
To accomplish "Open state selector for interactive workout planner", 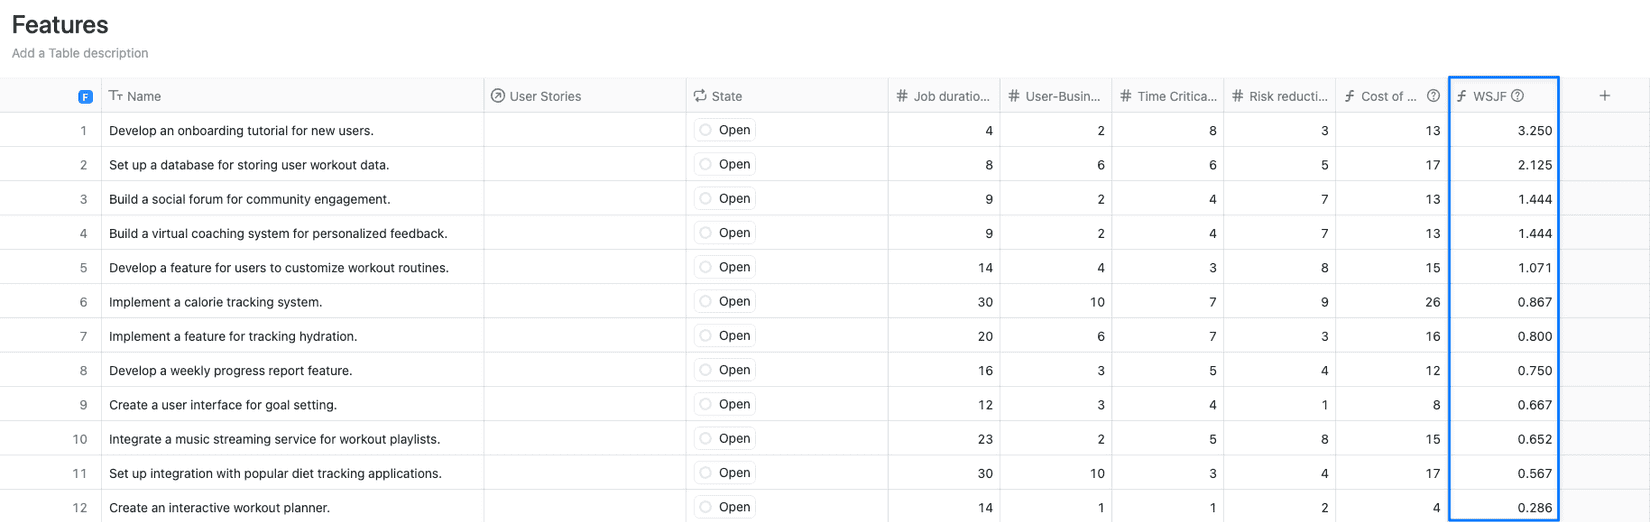I will (725, 507).
